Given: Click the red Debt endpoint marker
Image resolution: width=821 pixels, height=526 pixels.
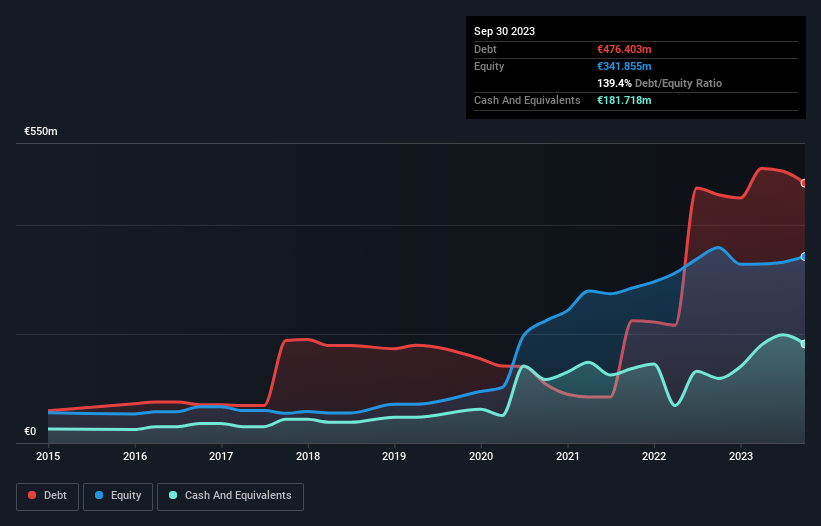Looking at the screenshot, I should (804, 183).
